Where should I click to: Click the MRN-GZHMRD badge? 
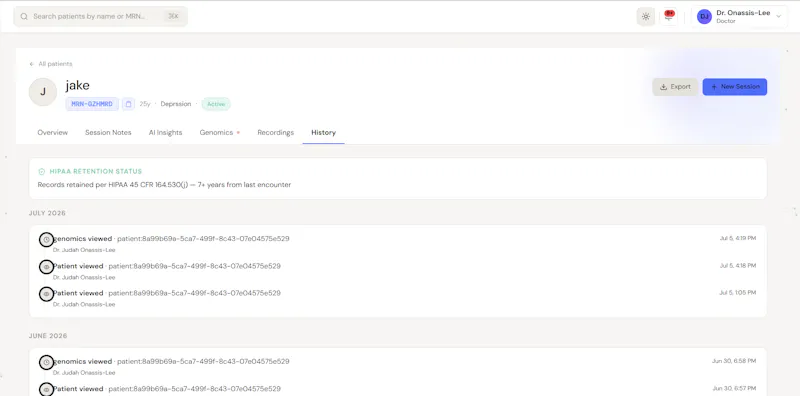92,104
